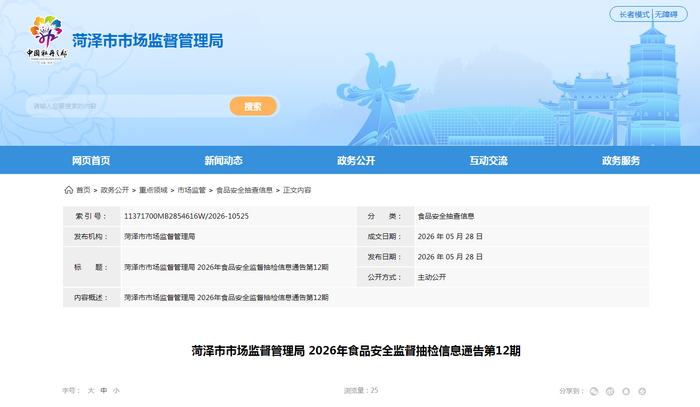700x407 pixels.
Task: Click the 内容概述 row summary text
Action: click(226, 297)
